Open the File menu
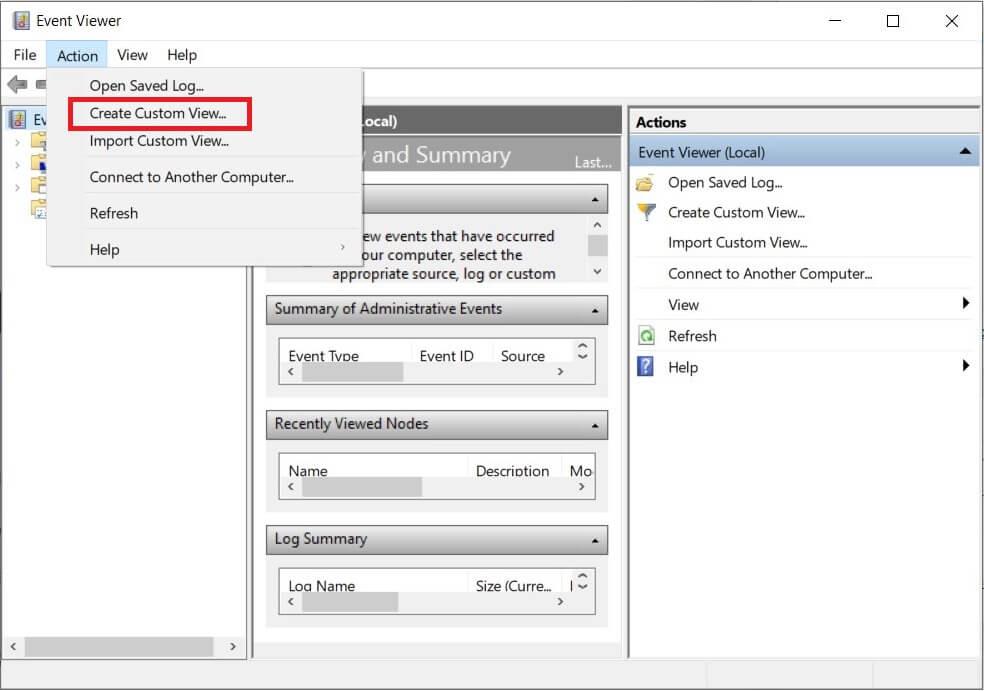The width and height of the screenshot is (984, 691). click(25, 55)
